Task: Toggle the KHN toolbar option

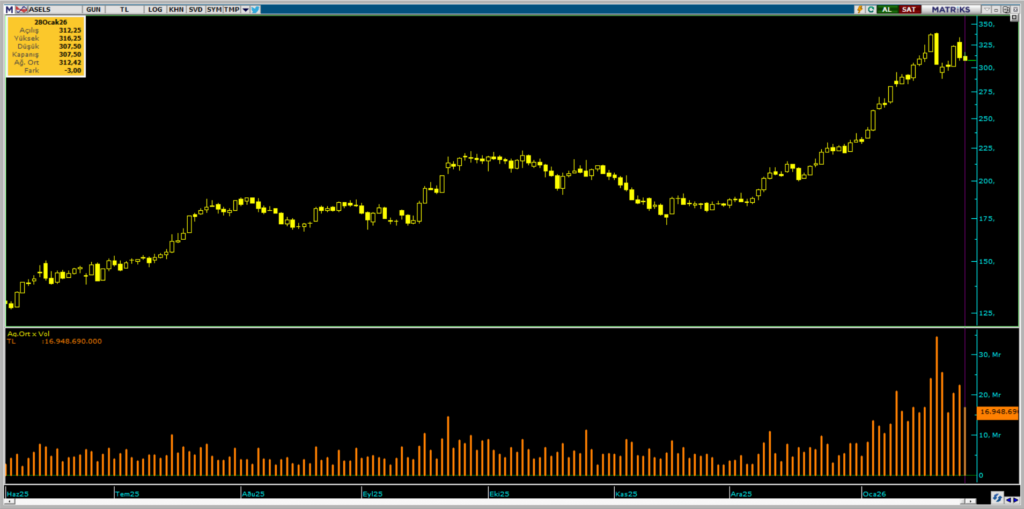Action: [x=176, y=9]
